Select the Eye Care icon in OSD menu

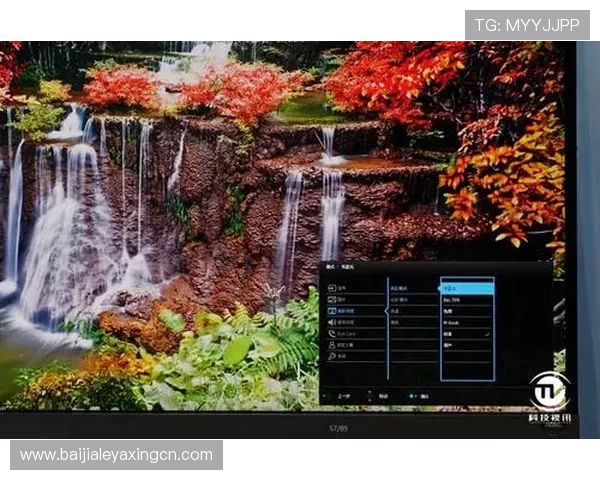point(331,334)
